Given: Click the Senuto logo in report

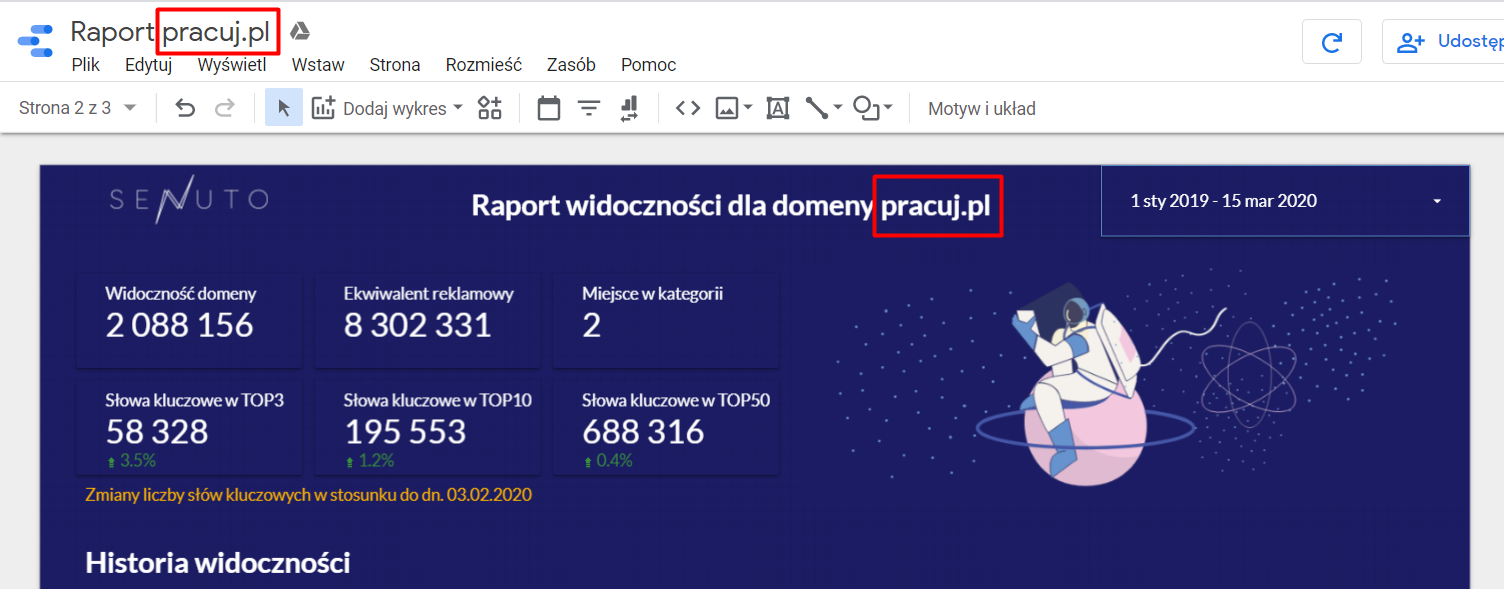Looking at the screenshot, I should [x=189, y=199].
